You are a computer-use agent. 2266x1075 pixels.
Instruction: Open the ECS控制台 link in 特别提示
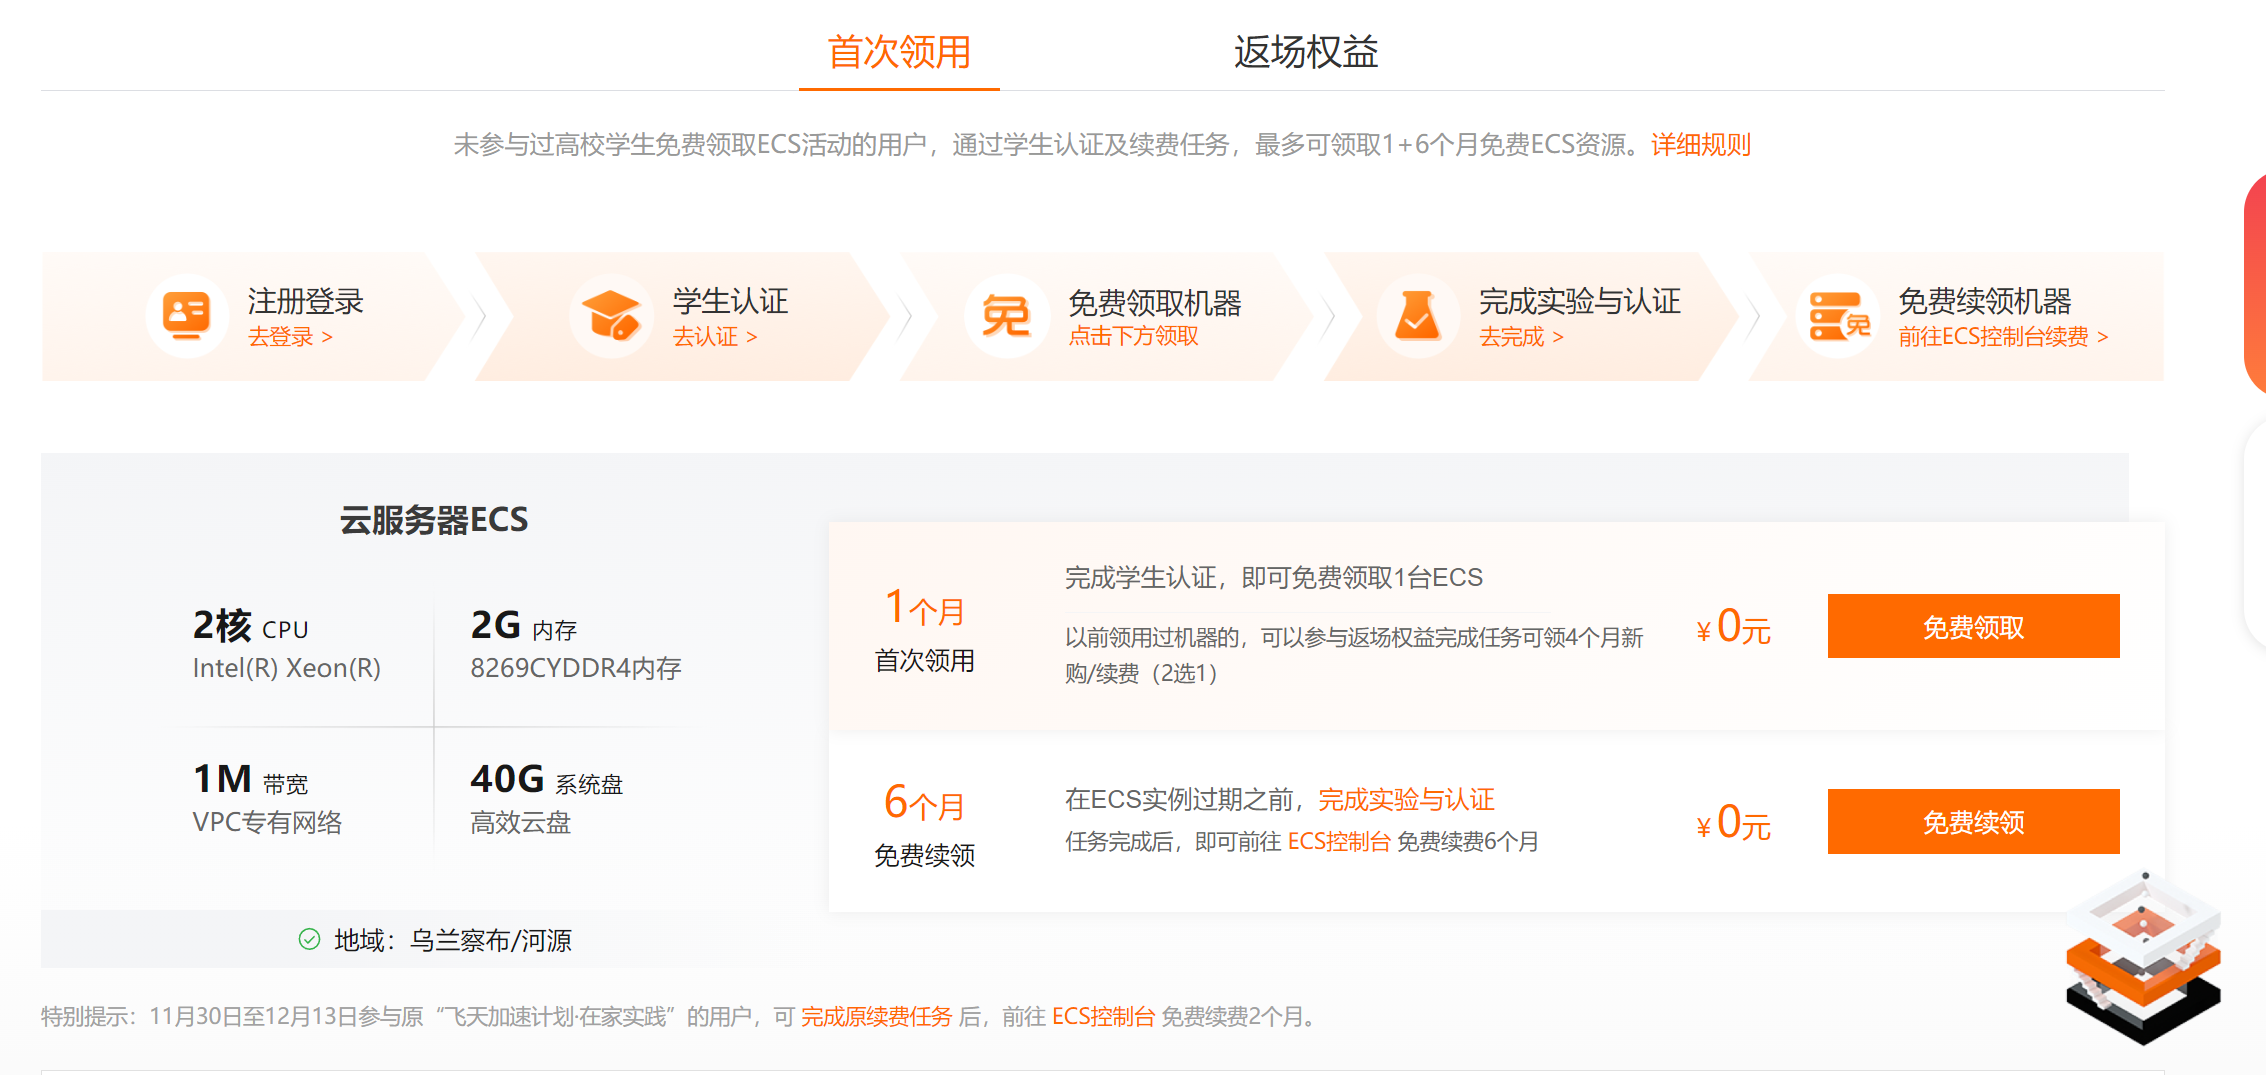(x=1103, y=1017)
